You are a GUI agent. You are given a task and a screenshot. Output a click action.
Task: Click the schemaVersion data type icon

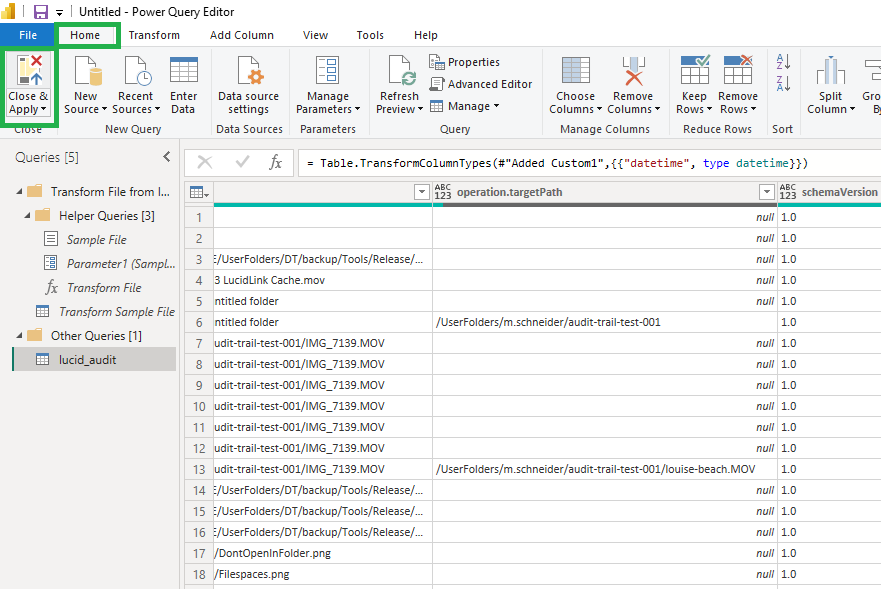788,192
